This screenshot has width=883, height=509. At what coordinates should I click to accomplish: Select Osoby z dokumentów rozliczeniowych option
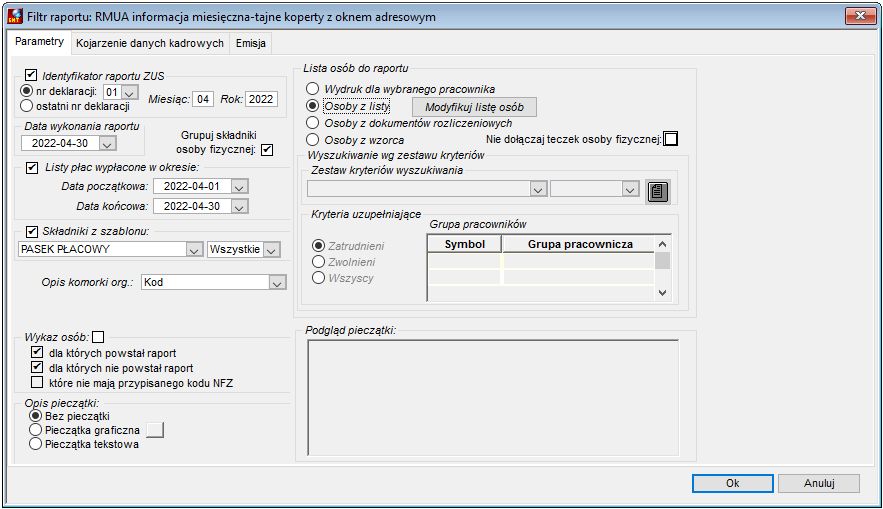click(x=313, y=123)
